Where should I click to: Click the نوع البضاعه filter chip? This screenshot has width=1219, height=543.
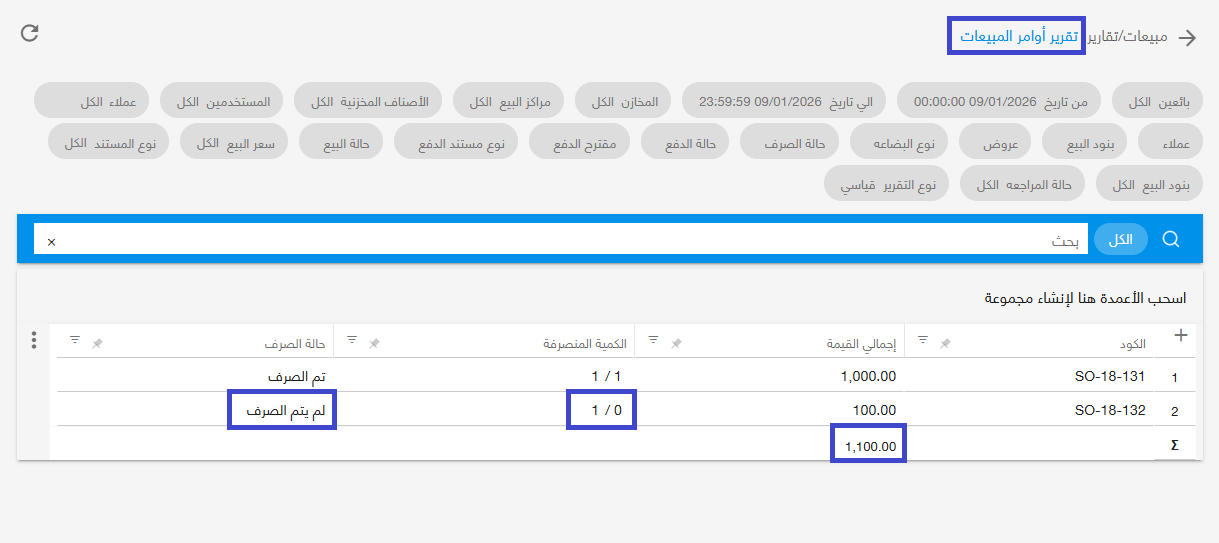900,143
